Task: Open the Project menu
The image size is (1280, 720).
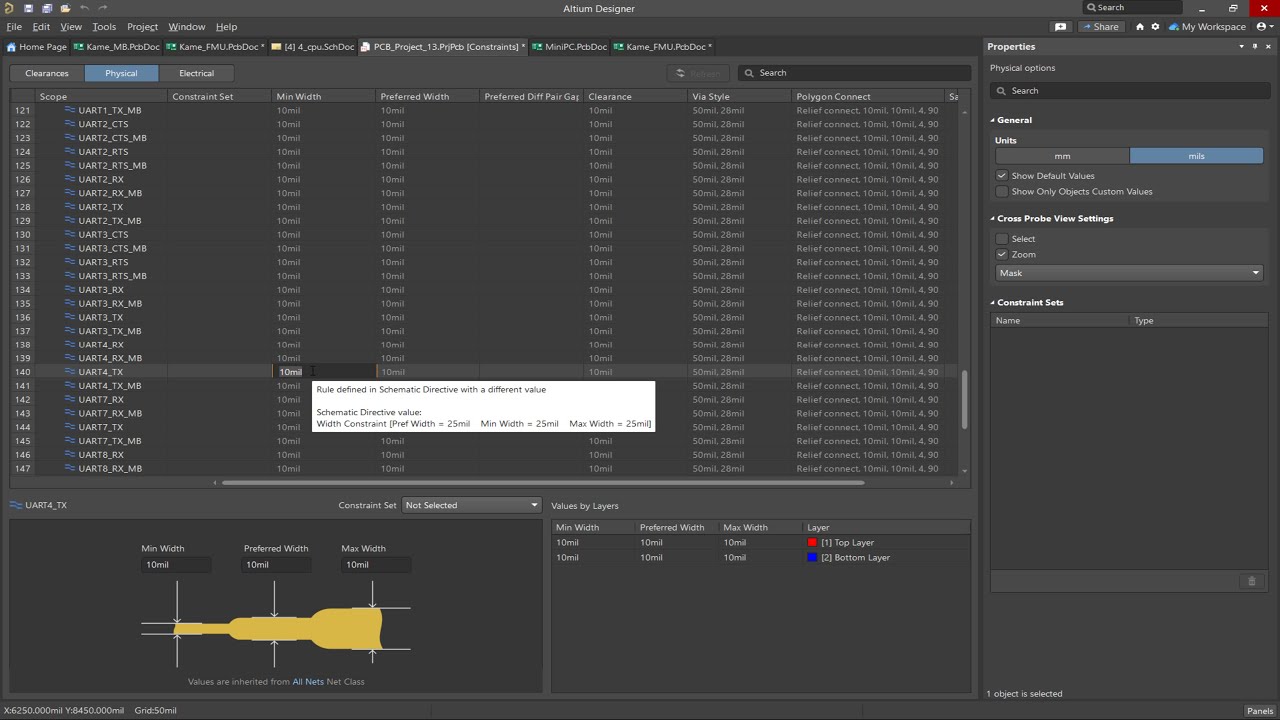Action: tap(142, 27)
